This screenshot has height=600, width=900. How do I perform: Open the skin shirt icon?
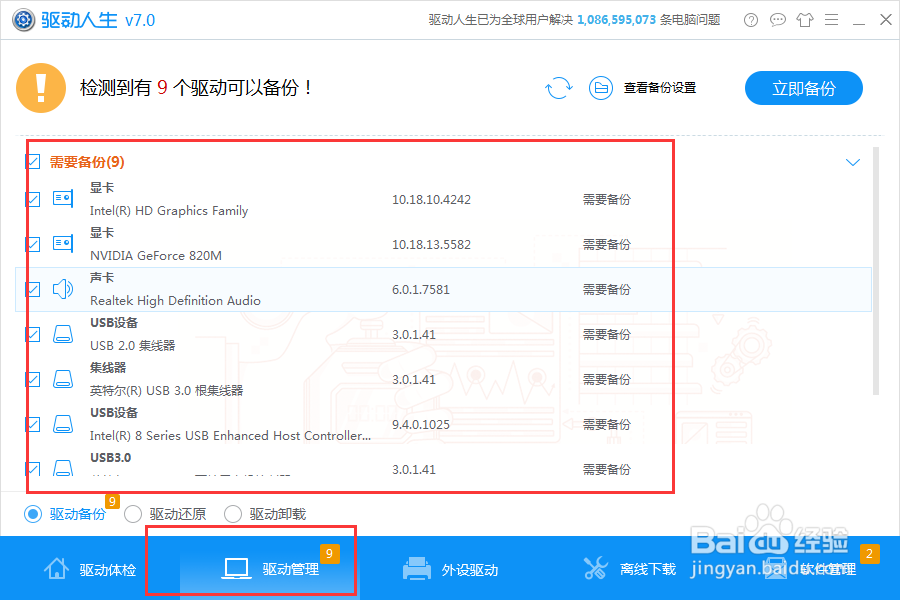(x=805, y=20)
